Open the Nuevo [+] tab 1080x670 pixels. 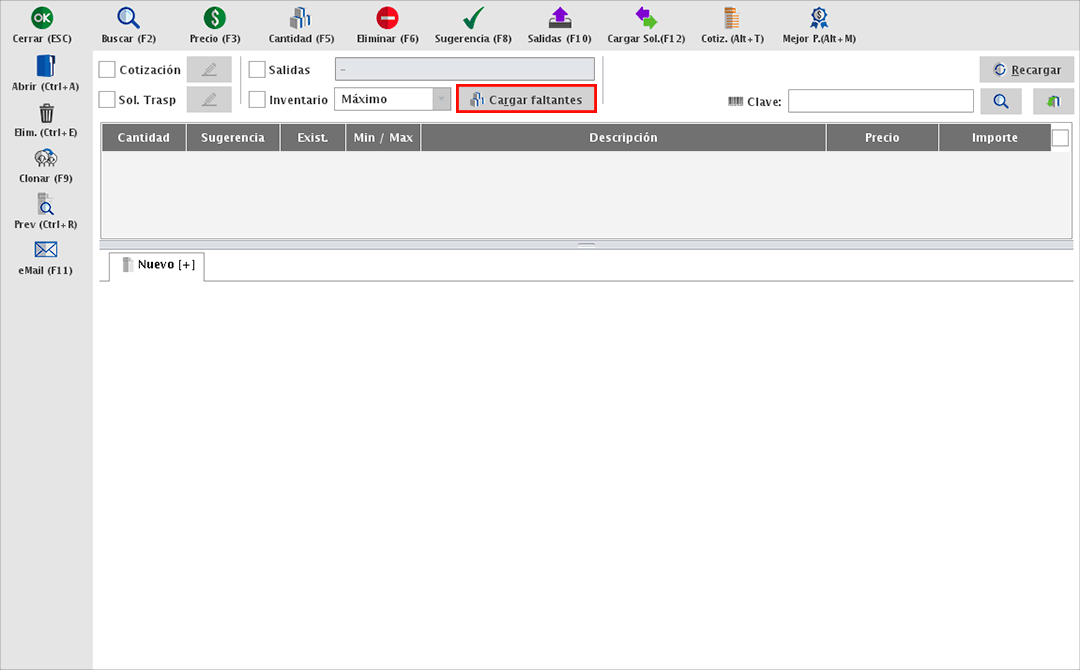pos(157,265)
